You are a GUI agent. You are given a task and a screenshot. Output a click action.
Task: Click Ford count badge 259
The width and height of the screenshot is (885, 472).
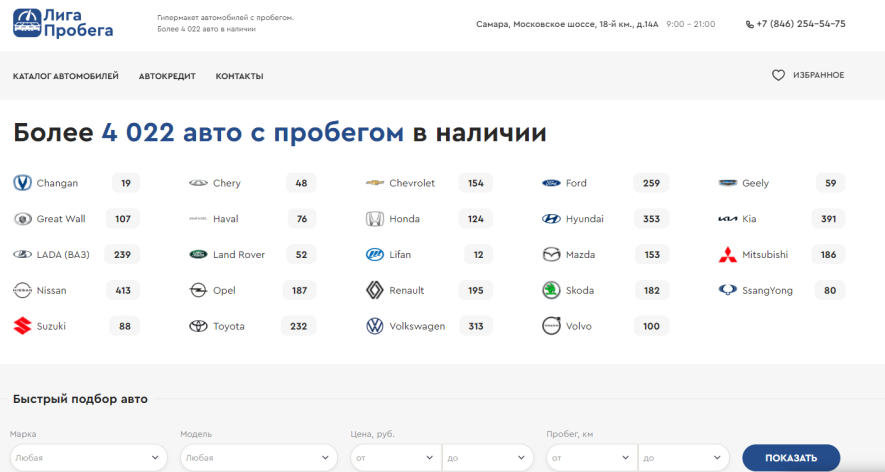(651, 183)
